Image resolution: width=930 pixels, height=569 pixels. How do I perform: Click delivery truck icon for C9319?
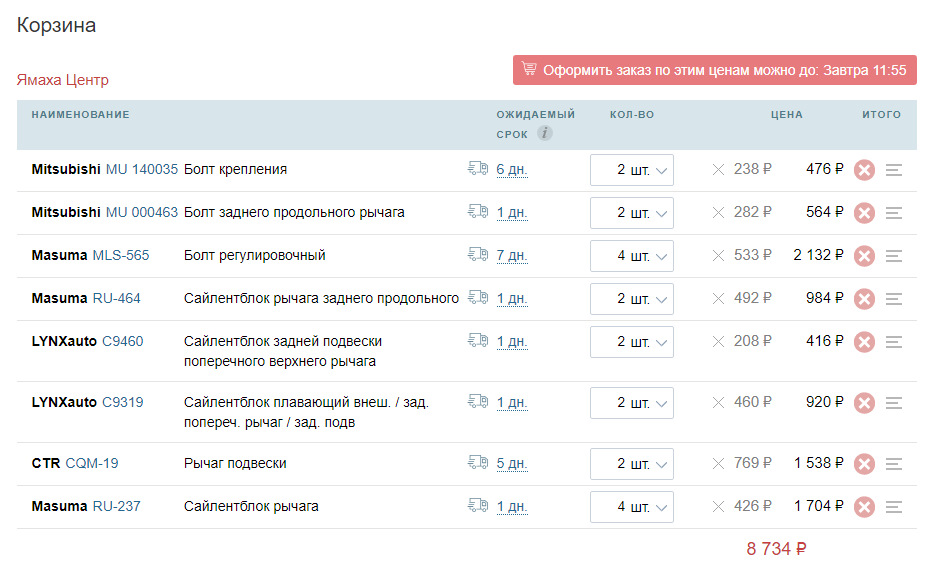coord(477,402)
